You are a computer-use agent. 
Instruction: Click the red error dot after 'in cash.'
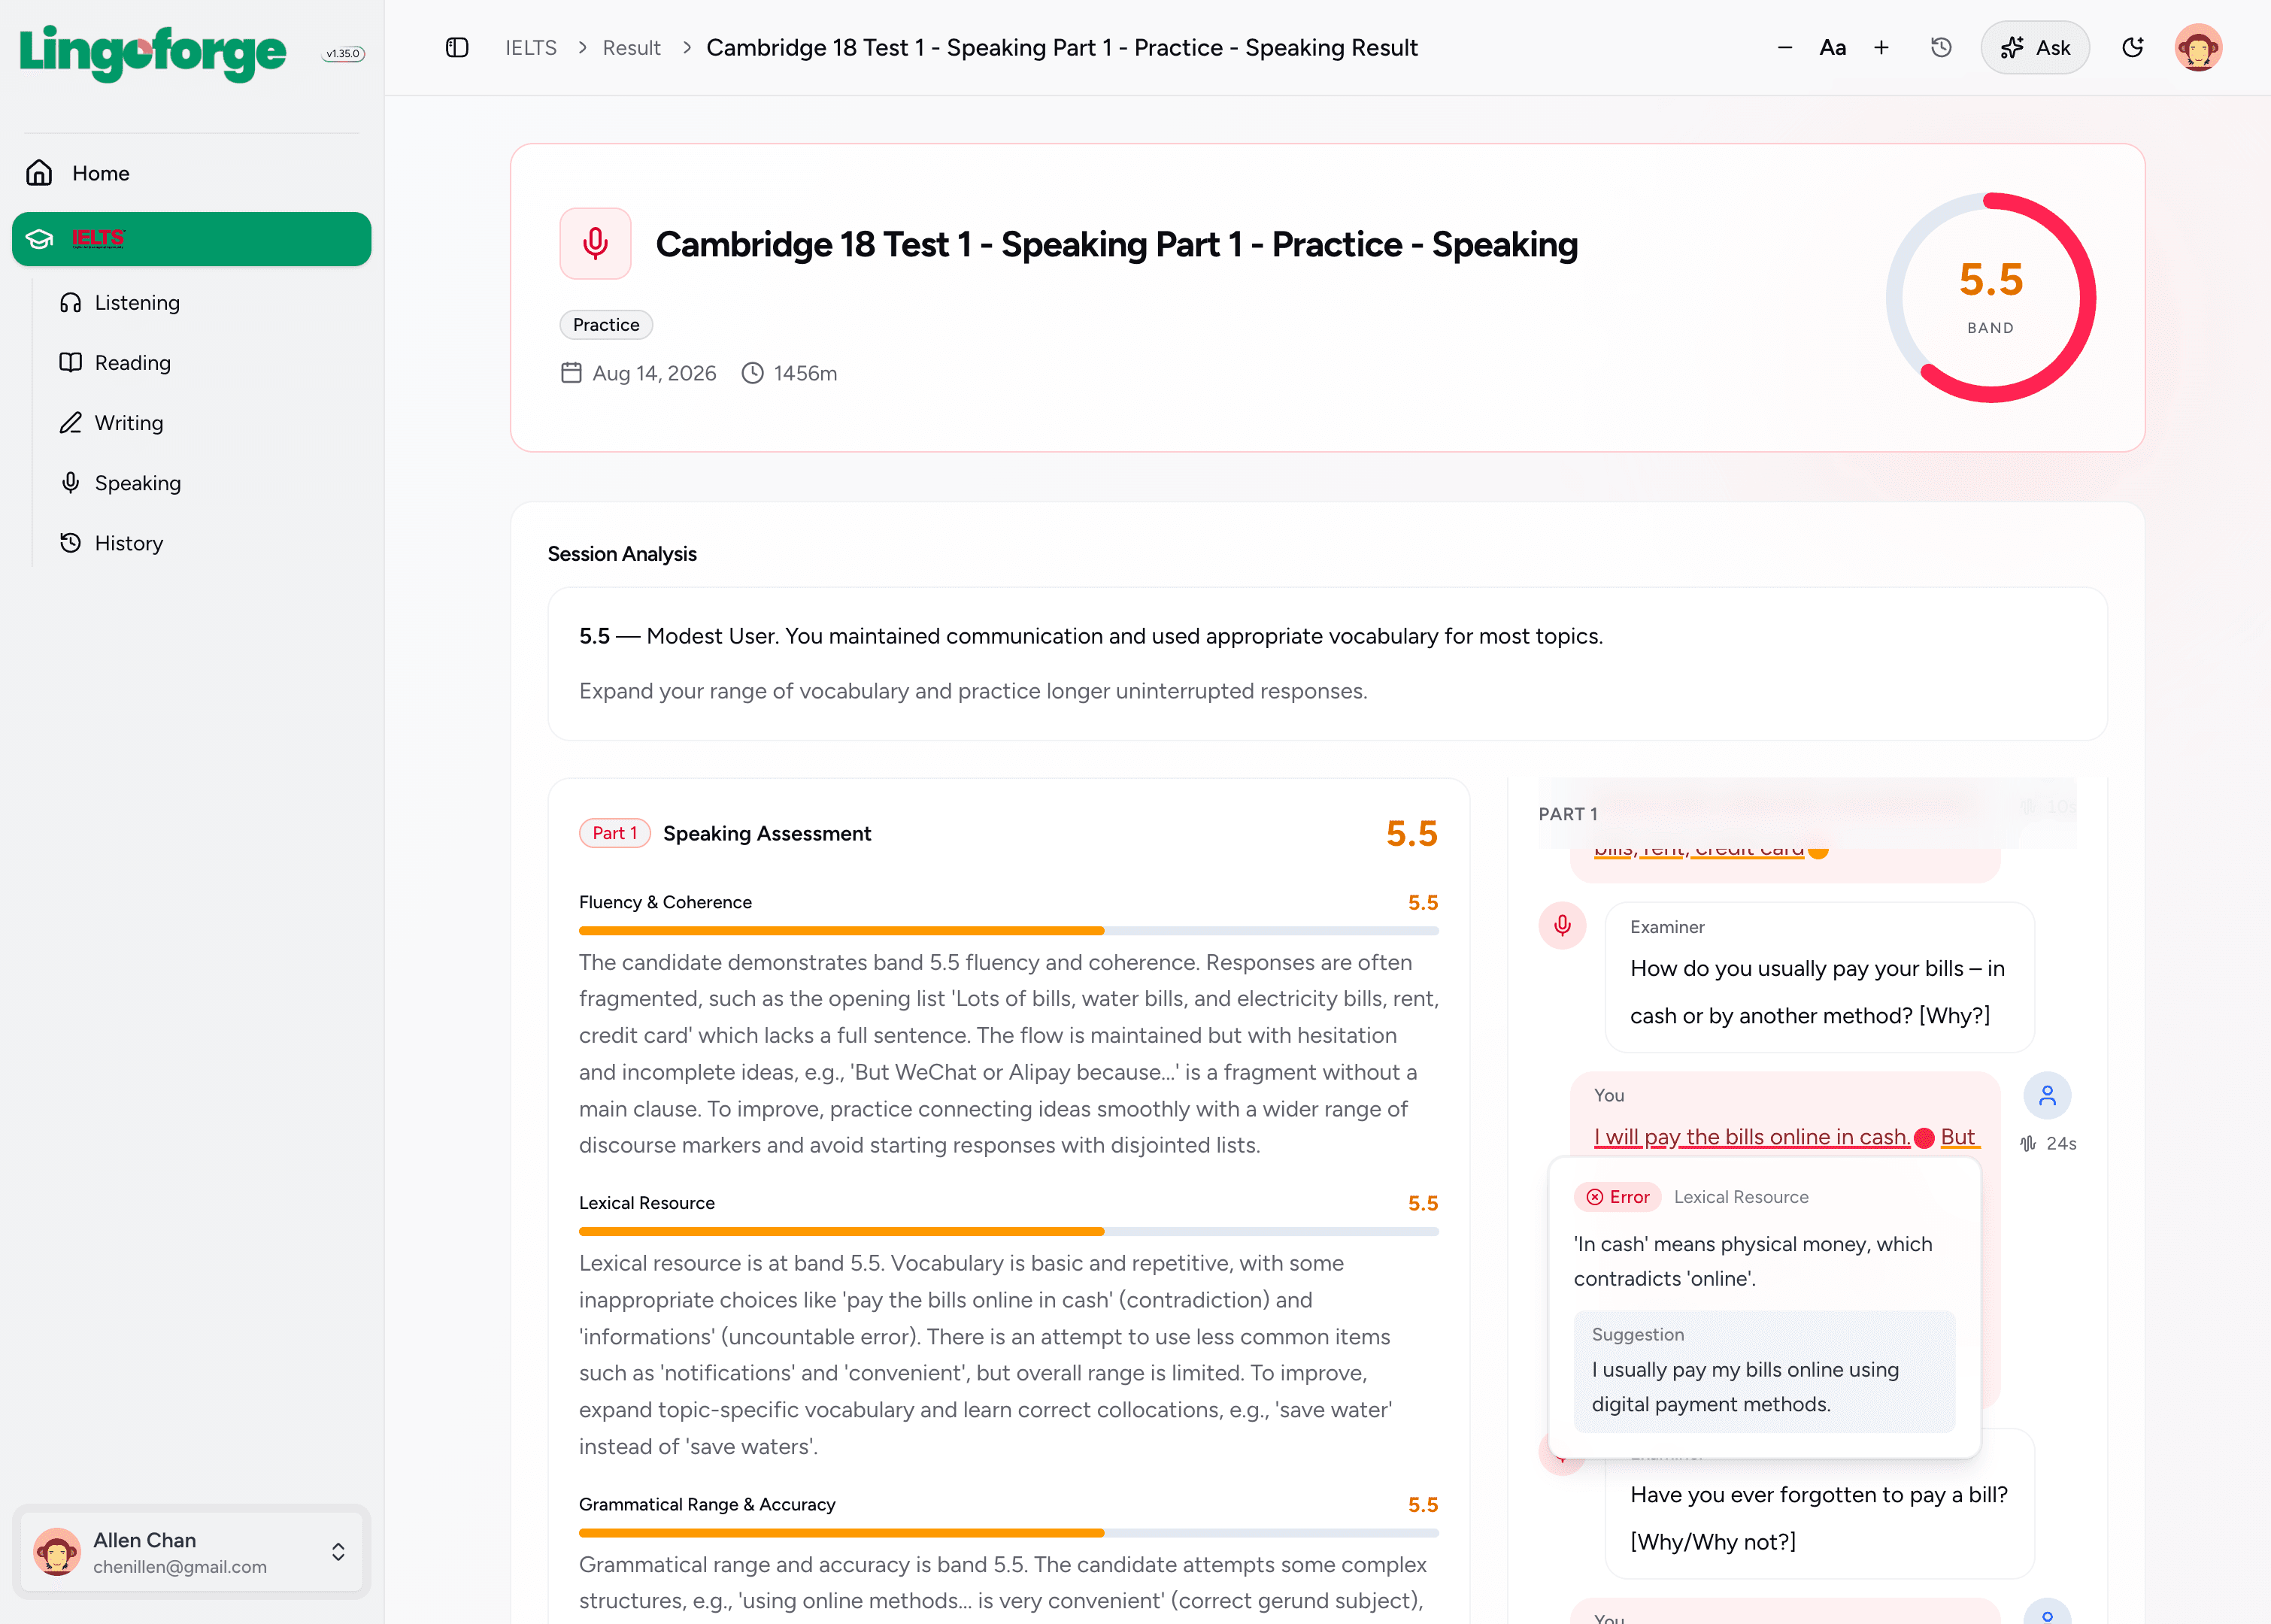click(x=1924, y=1138)
